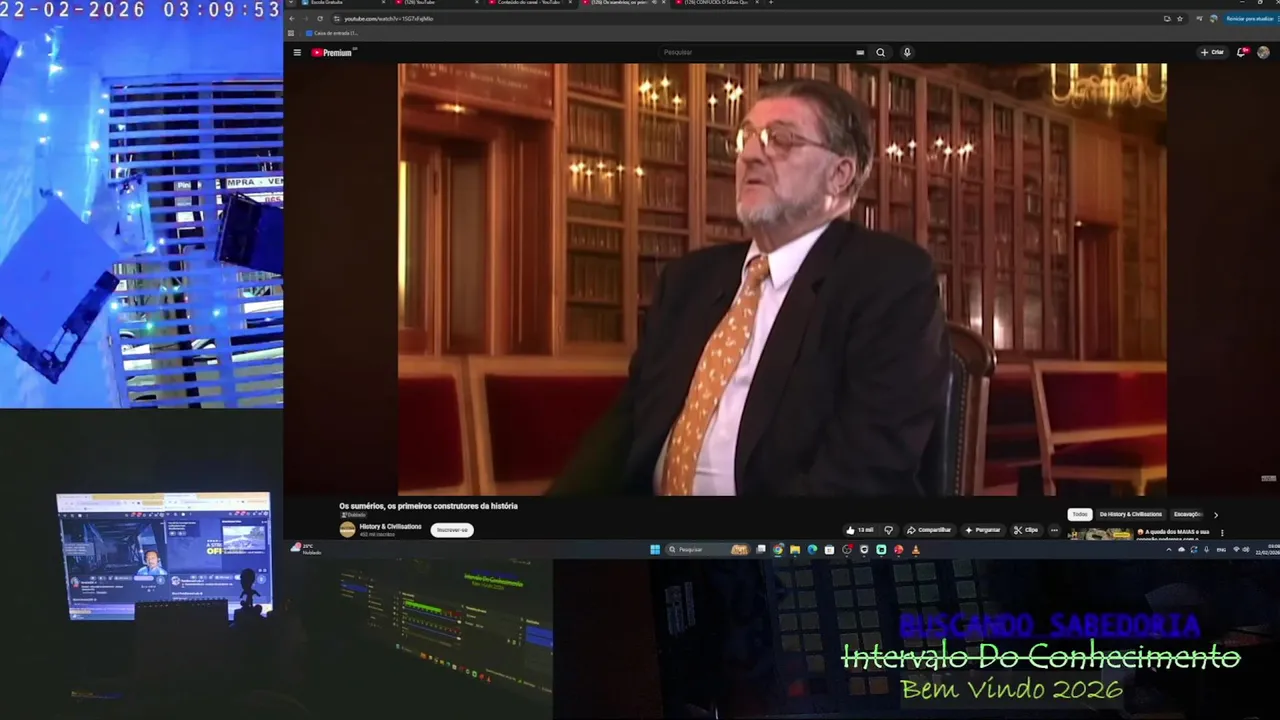
Task: Like the video with thumbs up
Action: click(859, 530)
